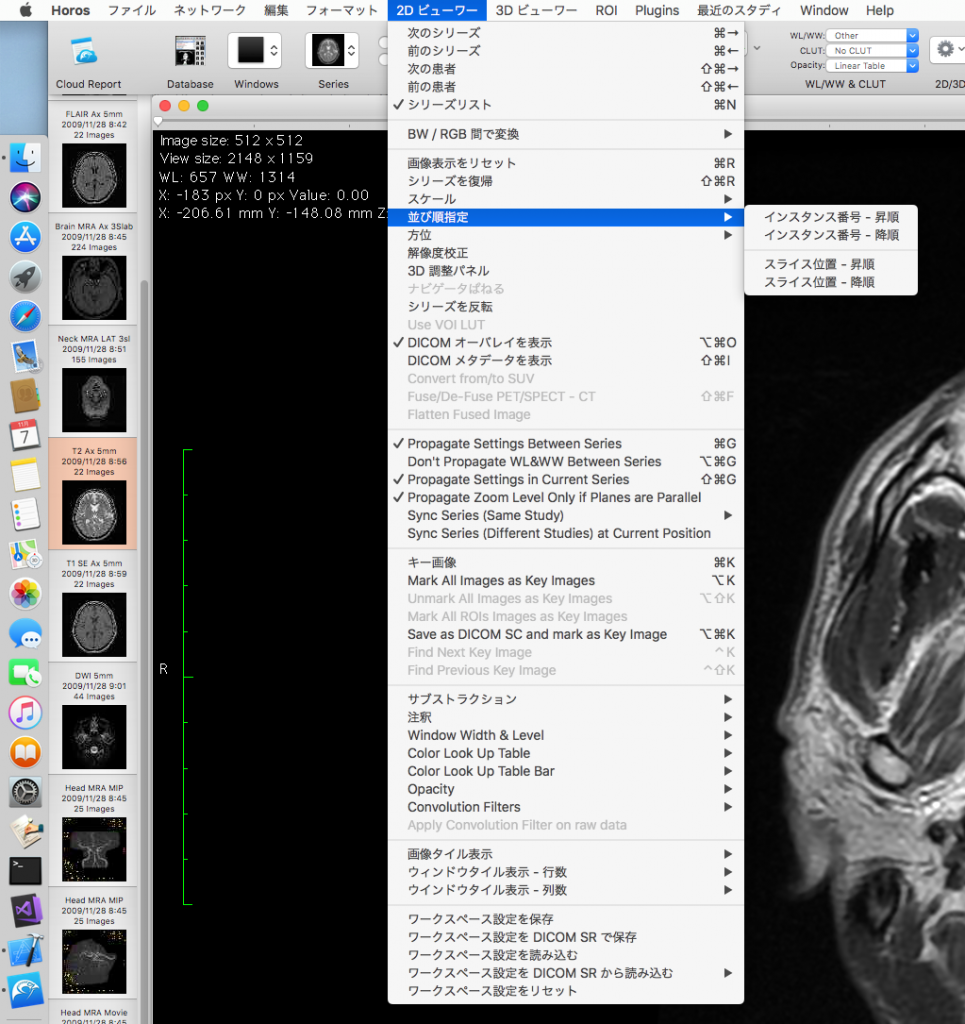The image size is (965, 1024).
Task: Open the Opacity Linear Table dropdown
Action: [x=872, y=65]
